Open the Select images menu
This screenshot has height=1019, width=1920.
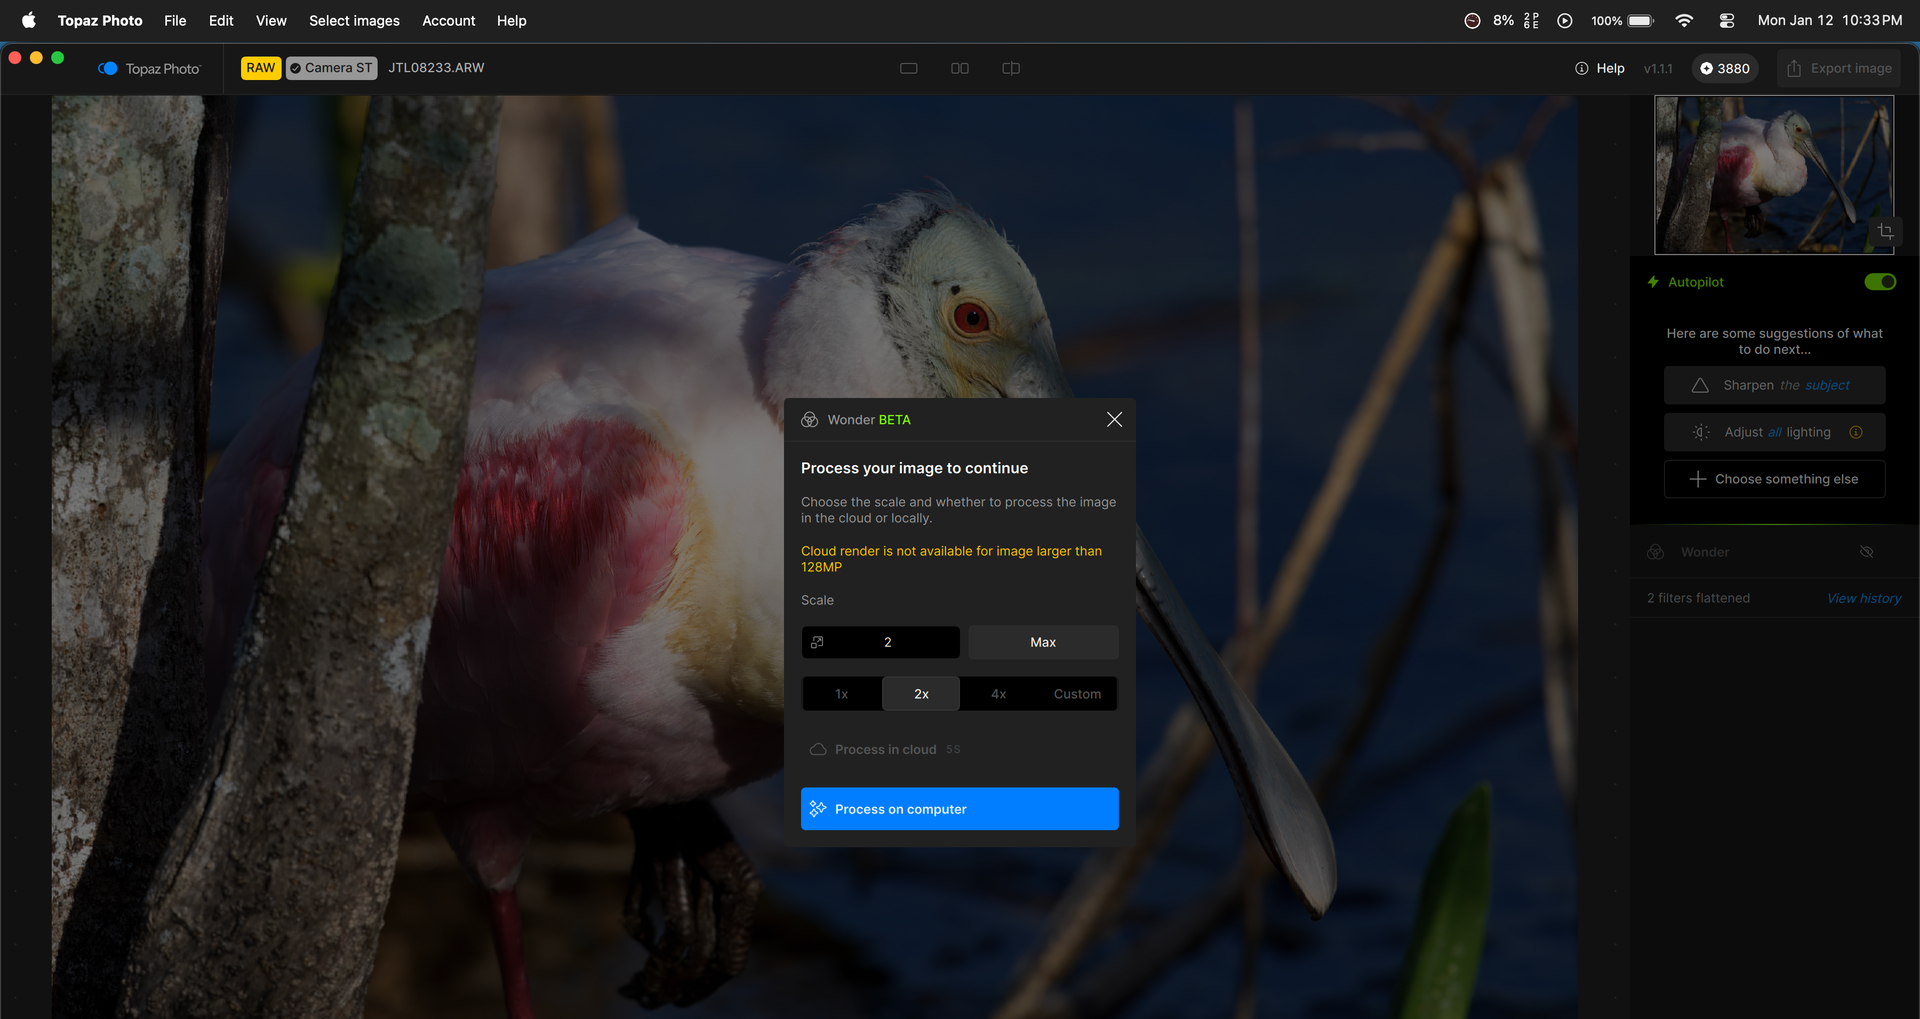pyautogui.click(x=354, y=20)
